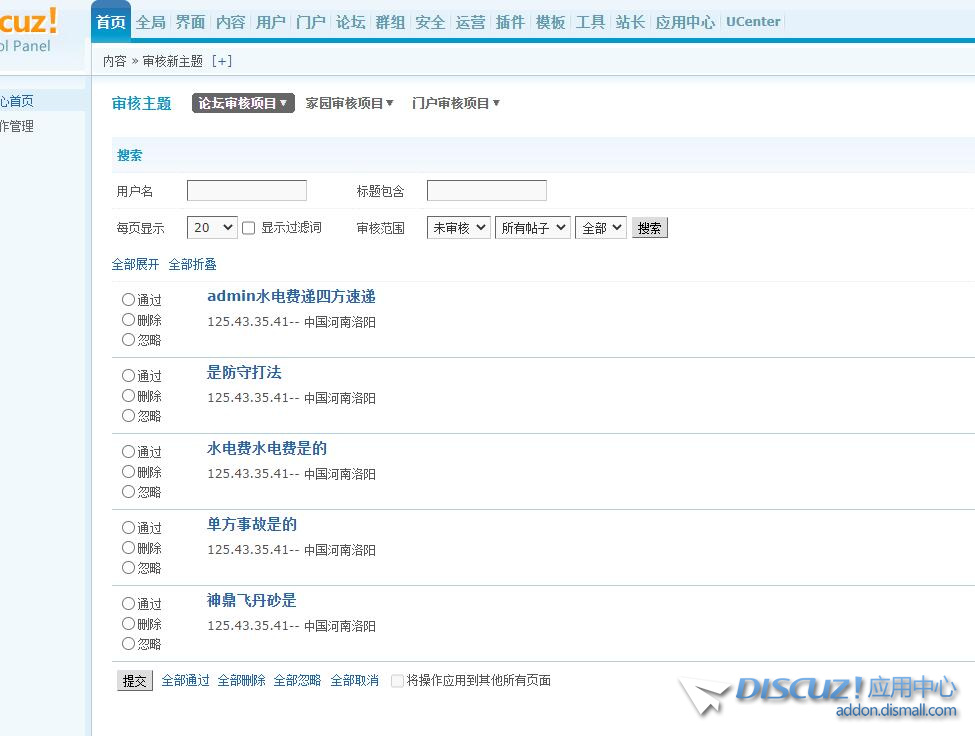
Task: Click the 提交 button
Action: pos(134,681)
